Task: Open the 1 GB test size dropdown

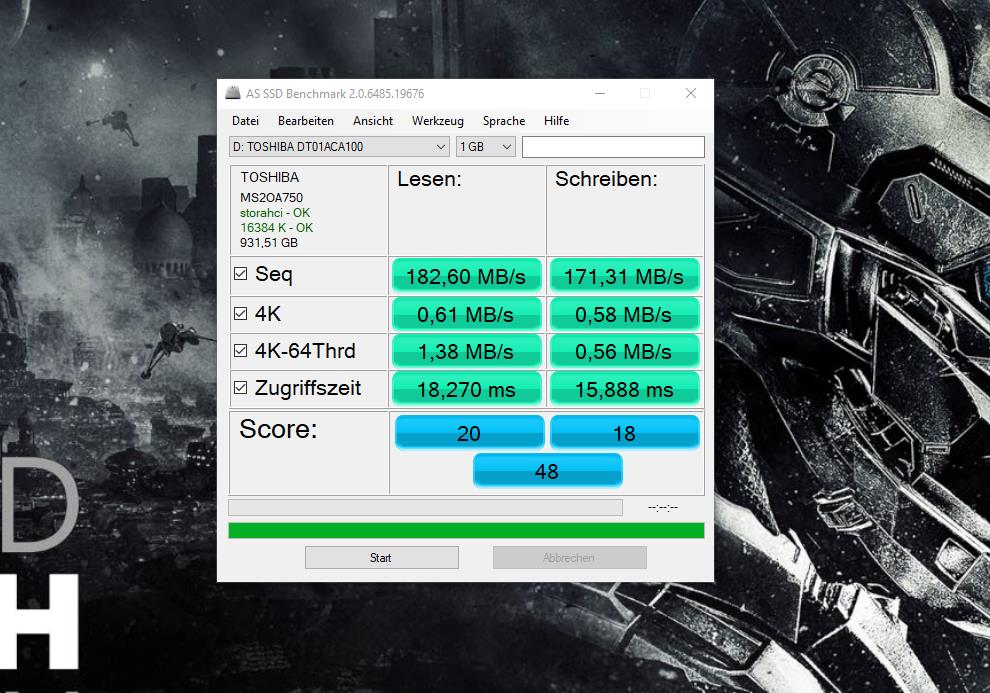Action: click(486, 146)
